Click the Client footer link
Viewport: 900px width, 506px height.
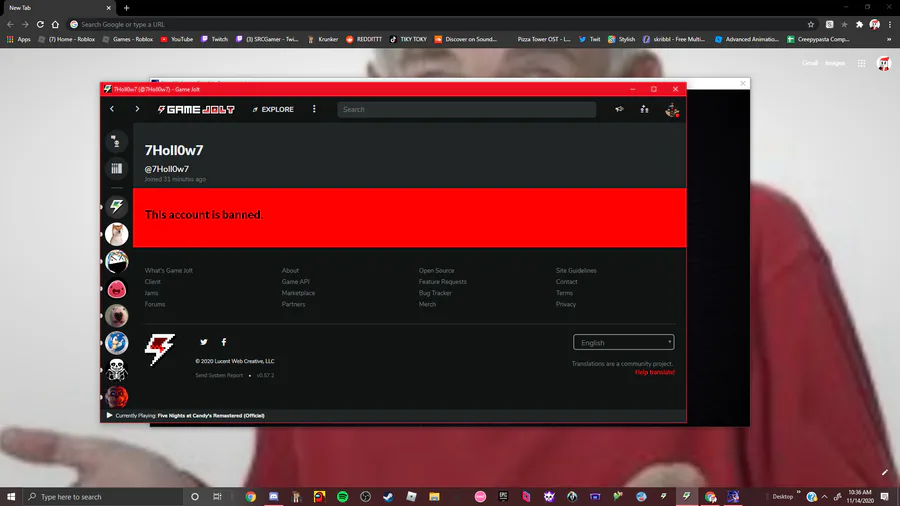[x=153, y=282]
